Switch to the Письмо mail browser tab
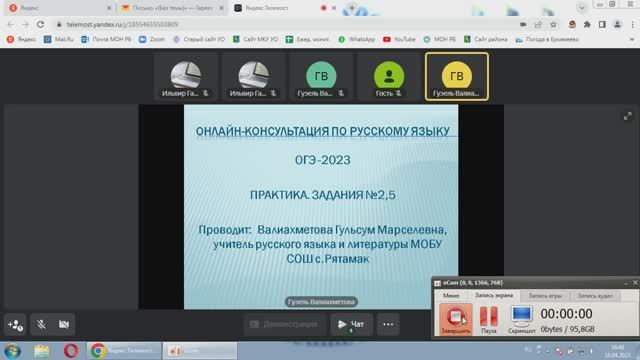The height and width of the screenshot is (360, 640). click(x=173, y=8)
